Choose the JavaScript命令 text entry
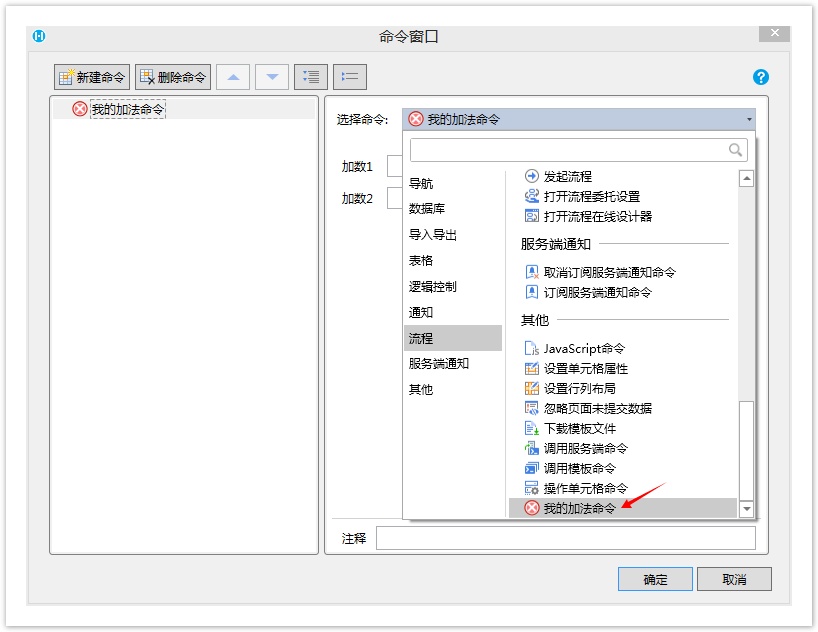This screenshot has height=632, width=818. click(x=584, y=348)
